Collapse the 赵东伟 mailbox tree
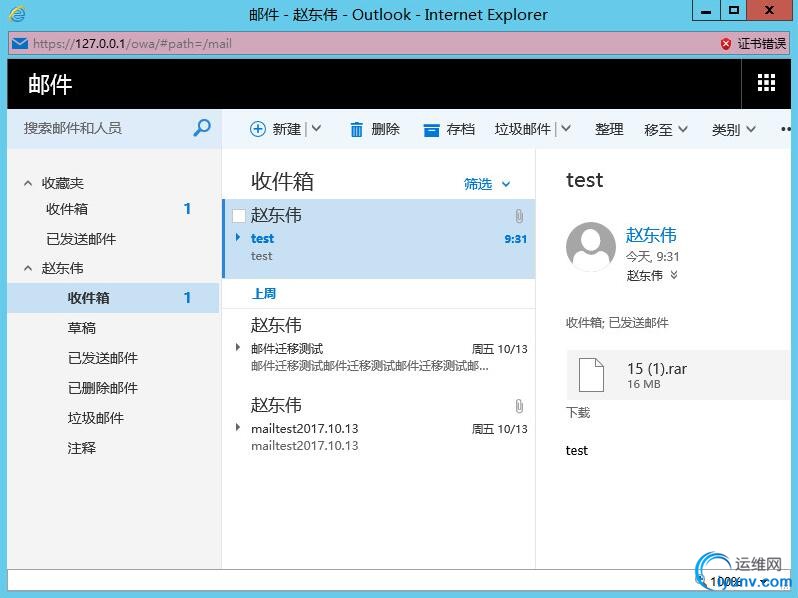 click(x=28, y=268)
